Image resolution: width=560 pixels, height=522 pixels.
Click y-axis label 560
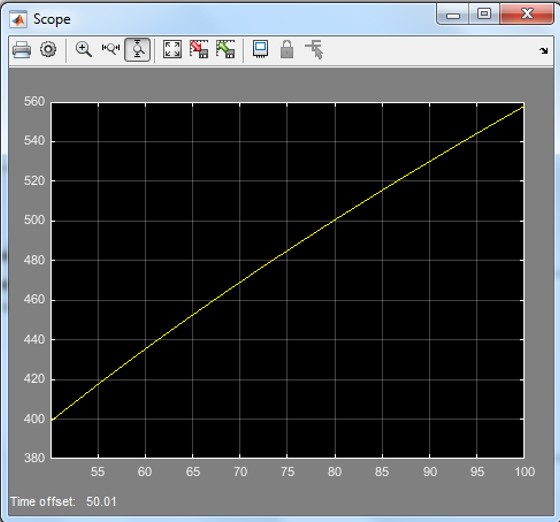34,101
